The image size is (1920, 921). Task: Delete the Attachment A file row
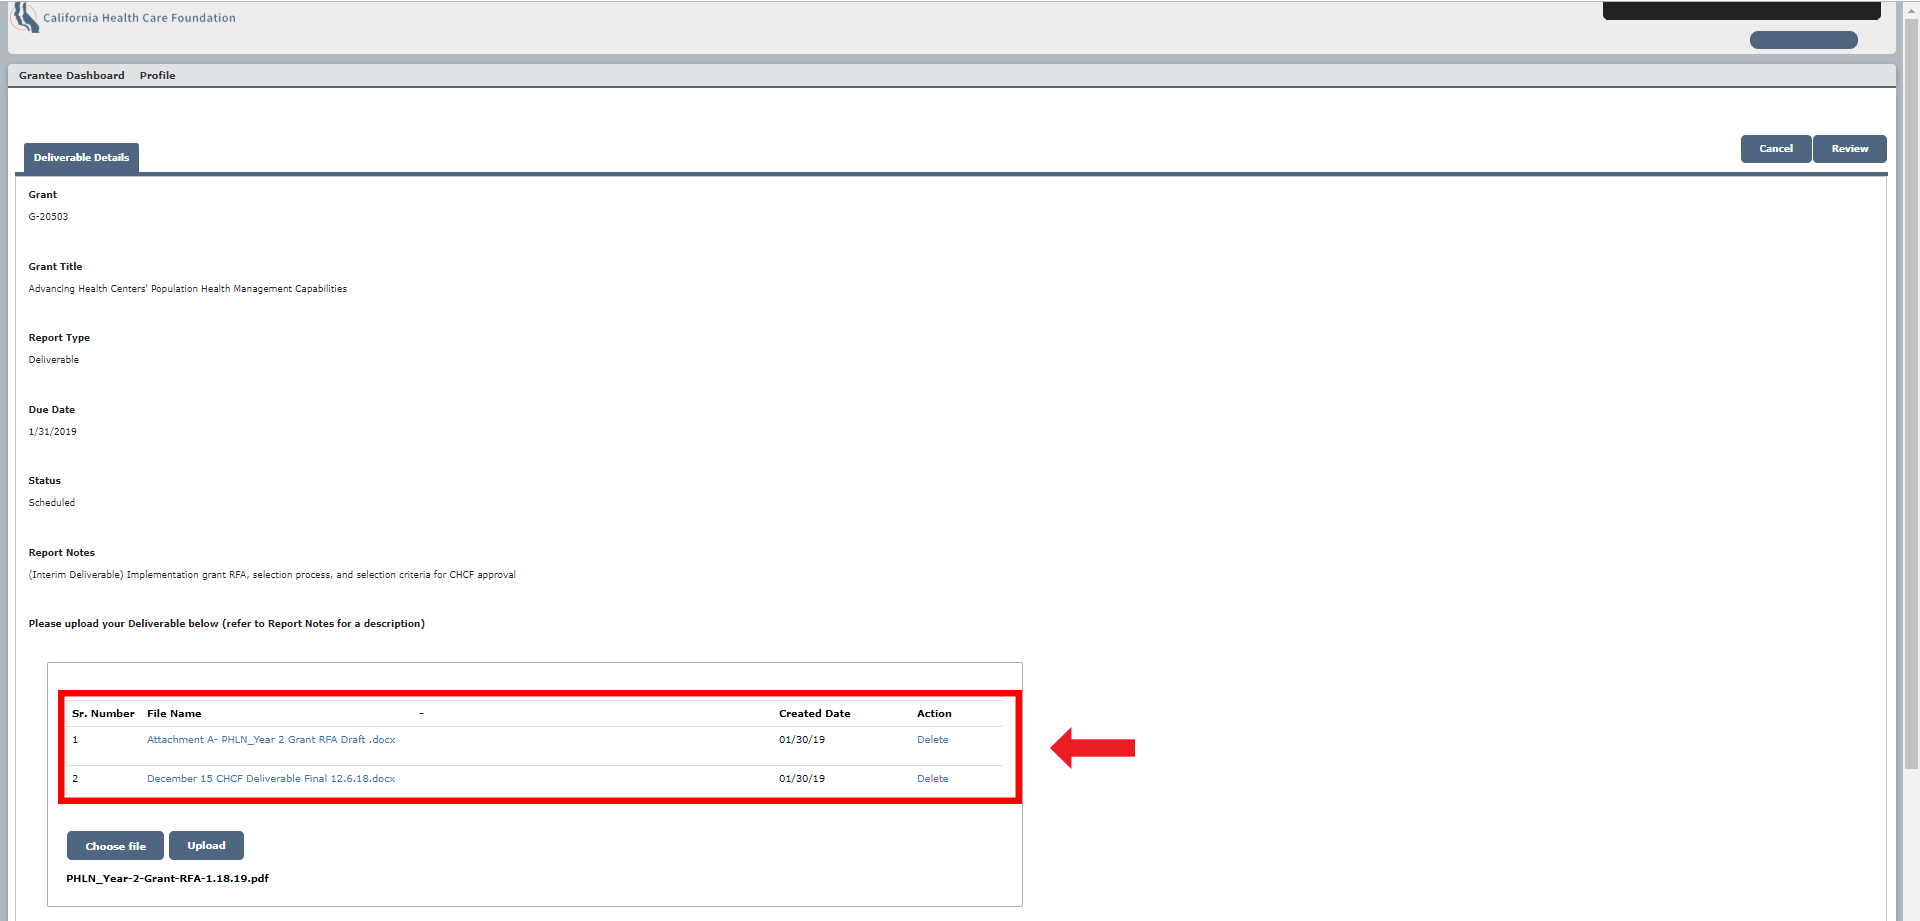932,740
